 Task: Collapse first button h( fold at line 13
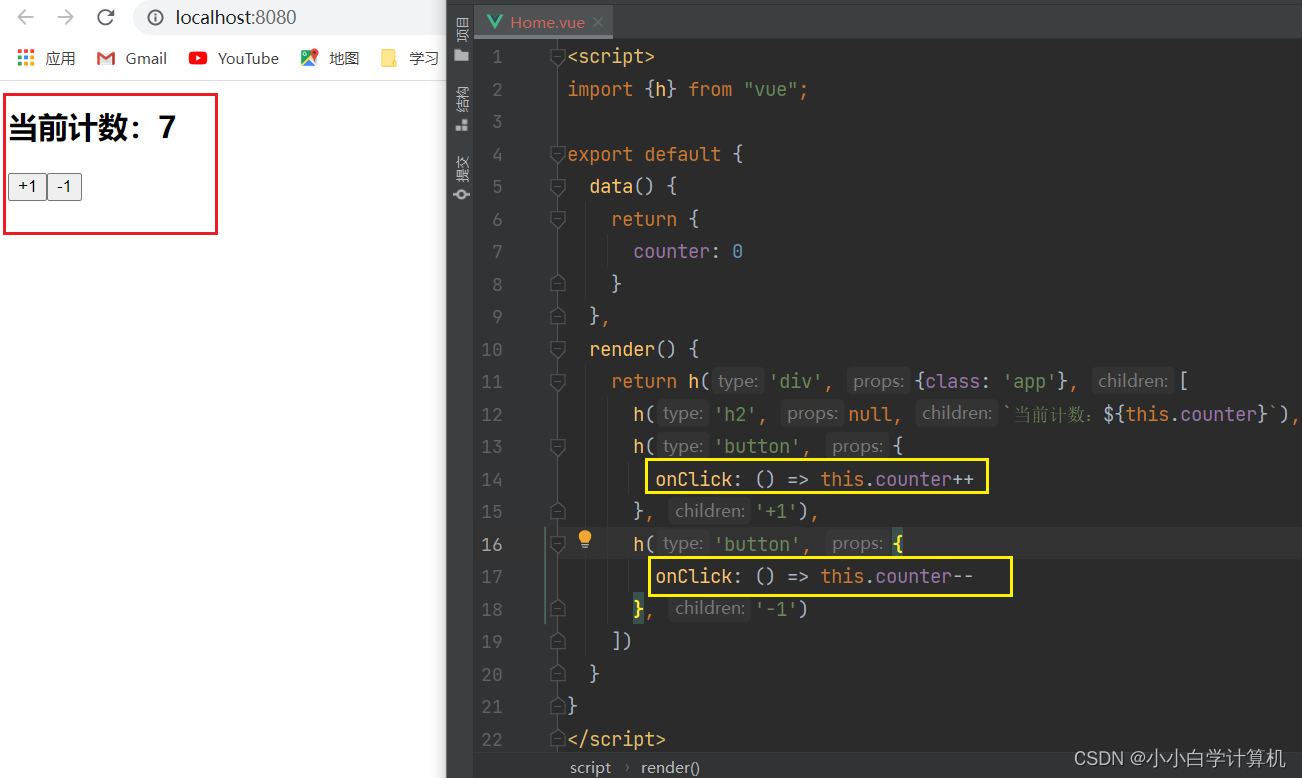click(558, 447)
